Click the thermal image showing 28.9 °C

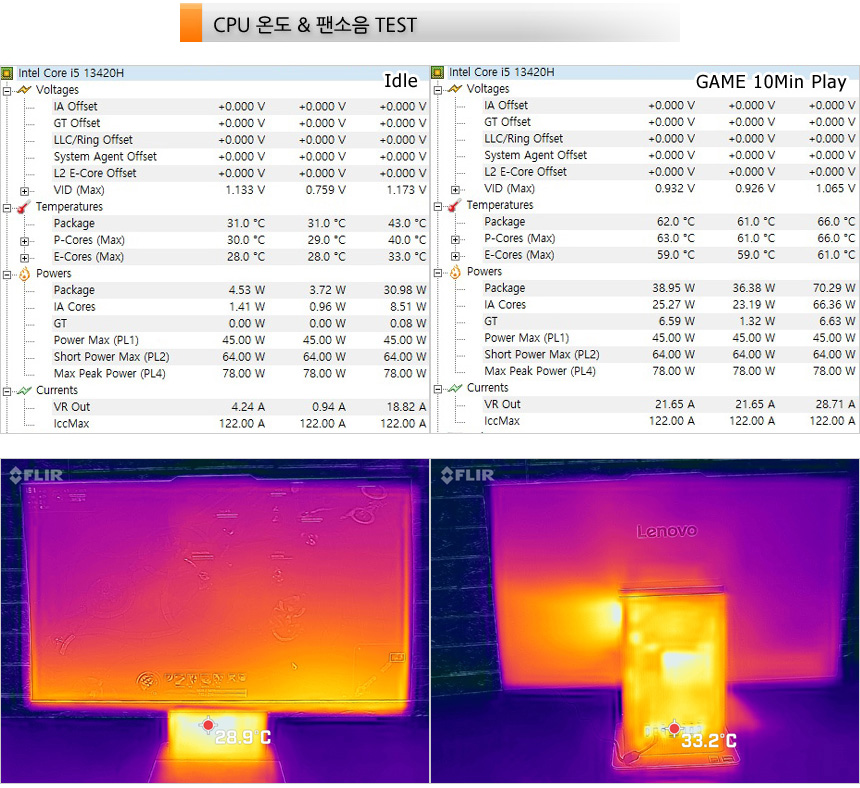tap(214, 620)
